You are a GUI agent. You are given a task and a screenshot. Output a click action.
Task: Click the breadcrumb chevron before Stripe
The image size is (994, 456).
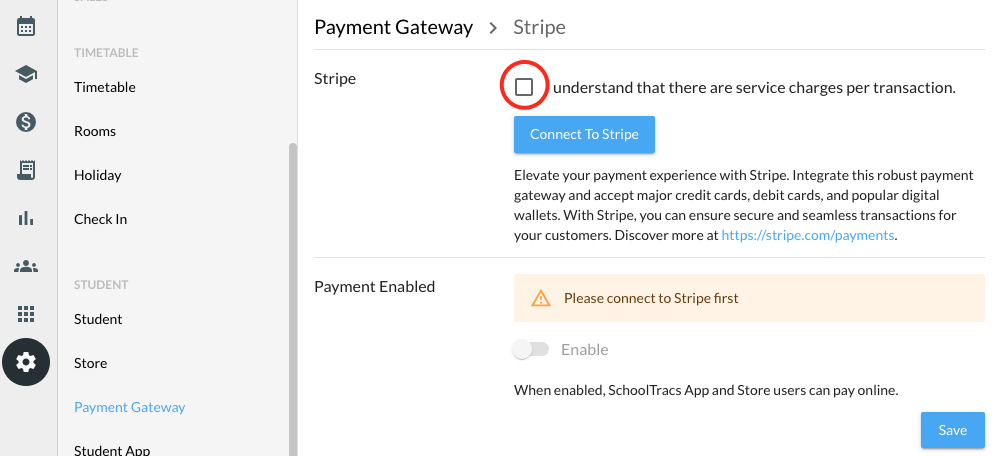click(x=493, y=28)
